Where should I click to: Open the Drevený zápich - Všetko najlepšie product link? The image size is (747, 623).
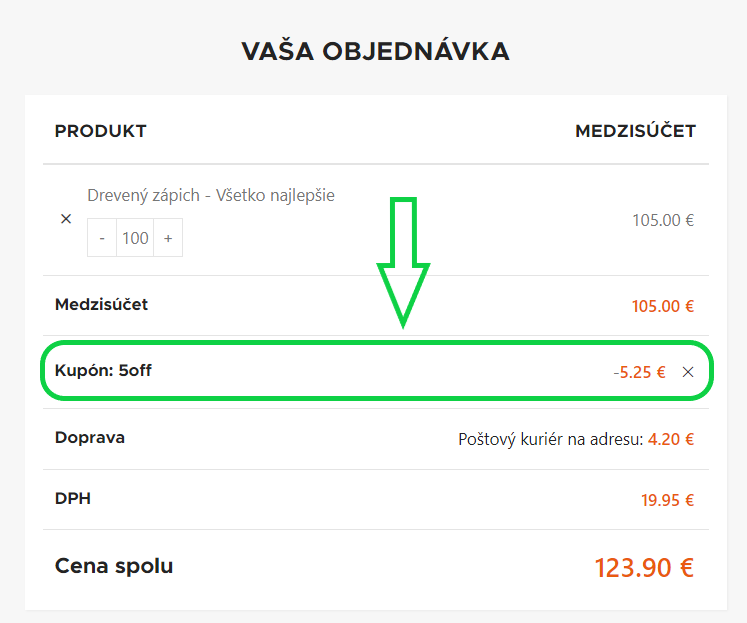[211, 195]
